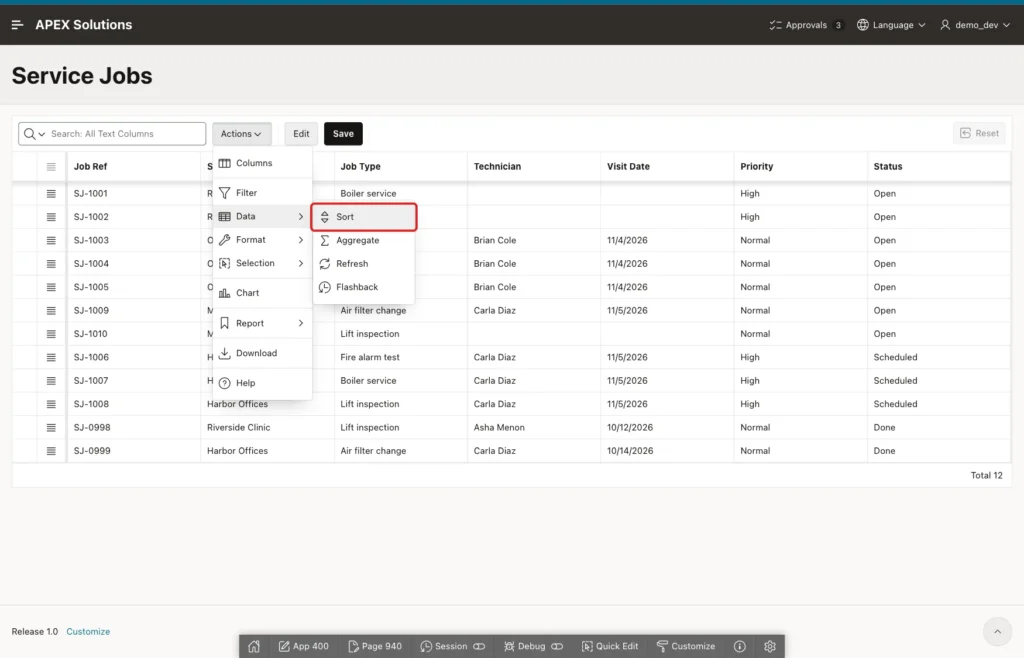
Task: Select the Fire alarm test cell
Action: coord(400,357)
